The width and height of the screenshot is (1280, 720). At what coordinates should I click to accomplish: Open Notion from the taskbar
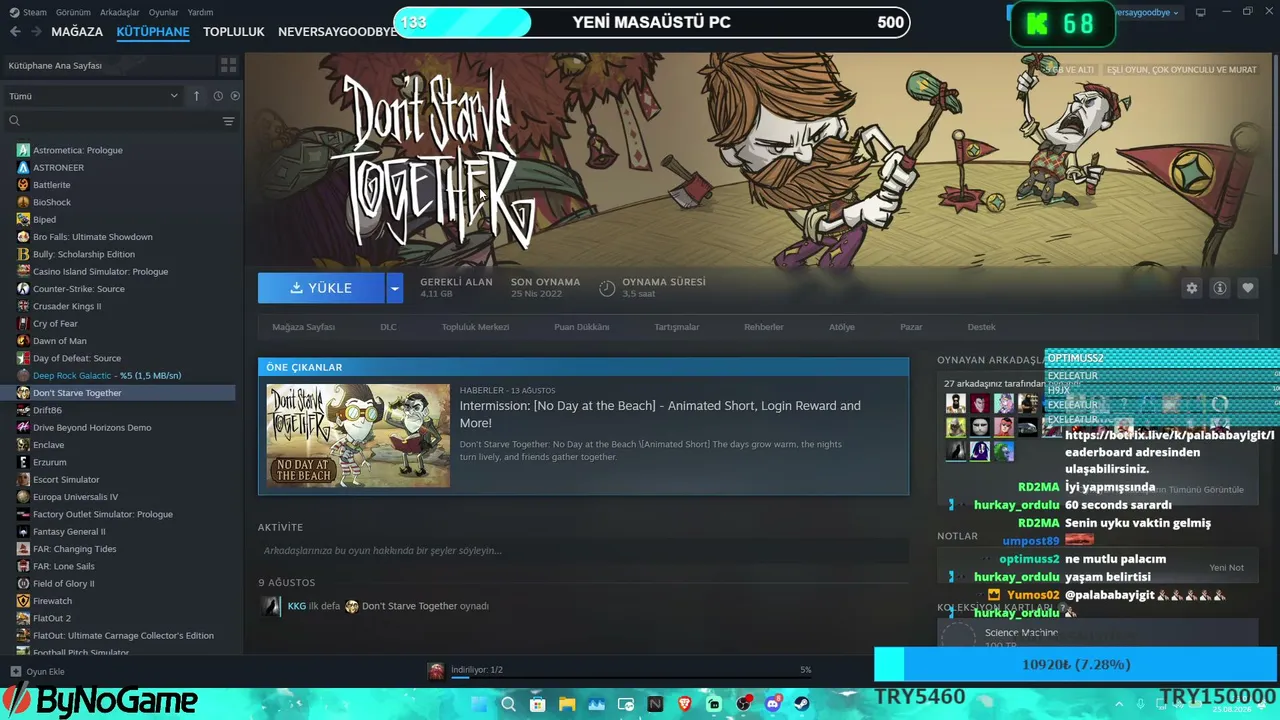coord(655,704)
